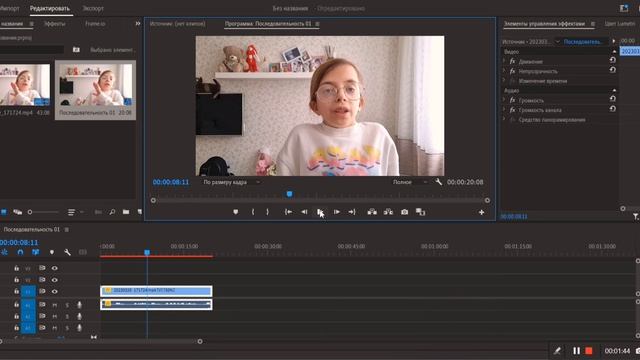
Task: Open Цвет Lumetri panel tab
Action: tap(620, 24)
